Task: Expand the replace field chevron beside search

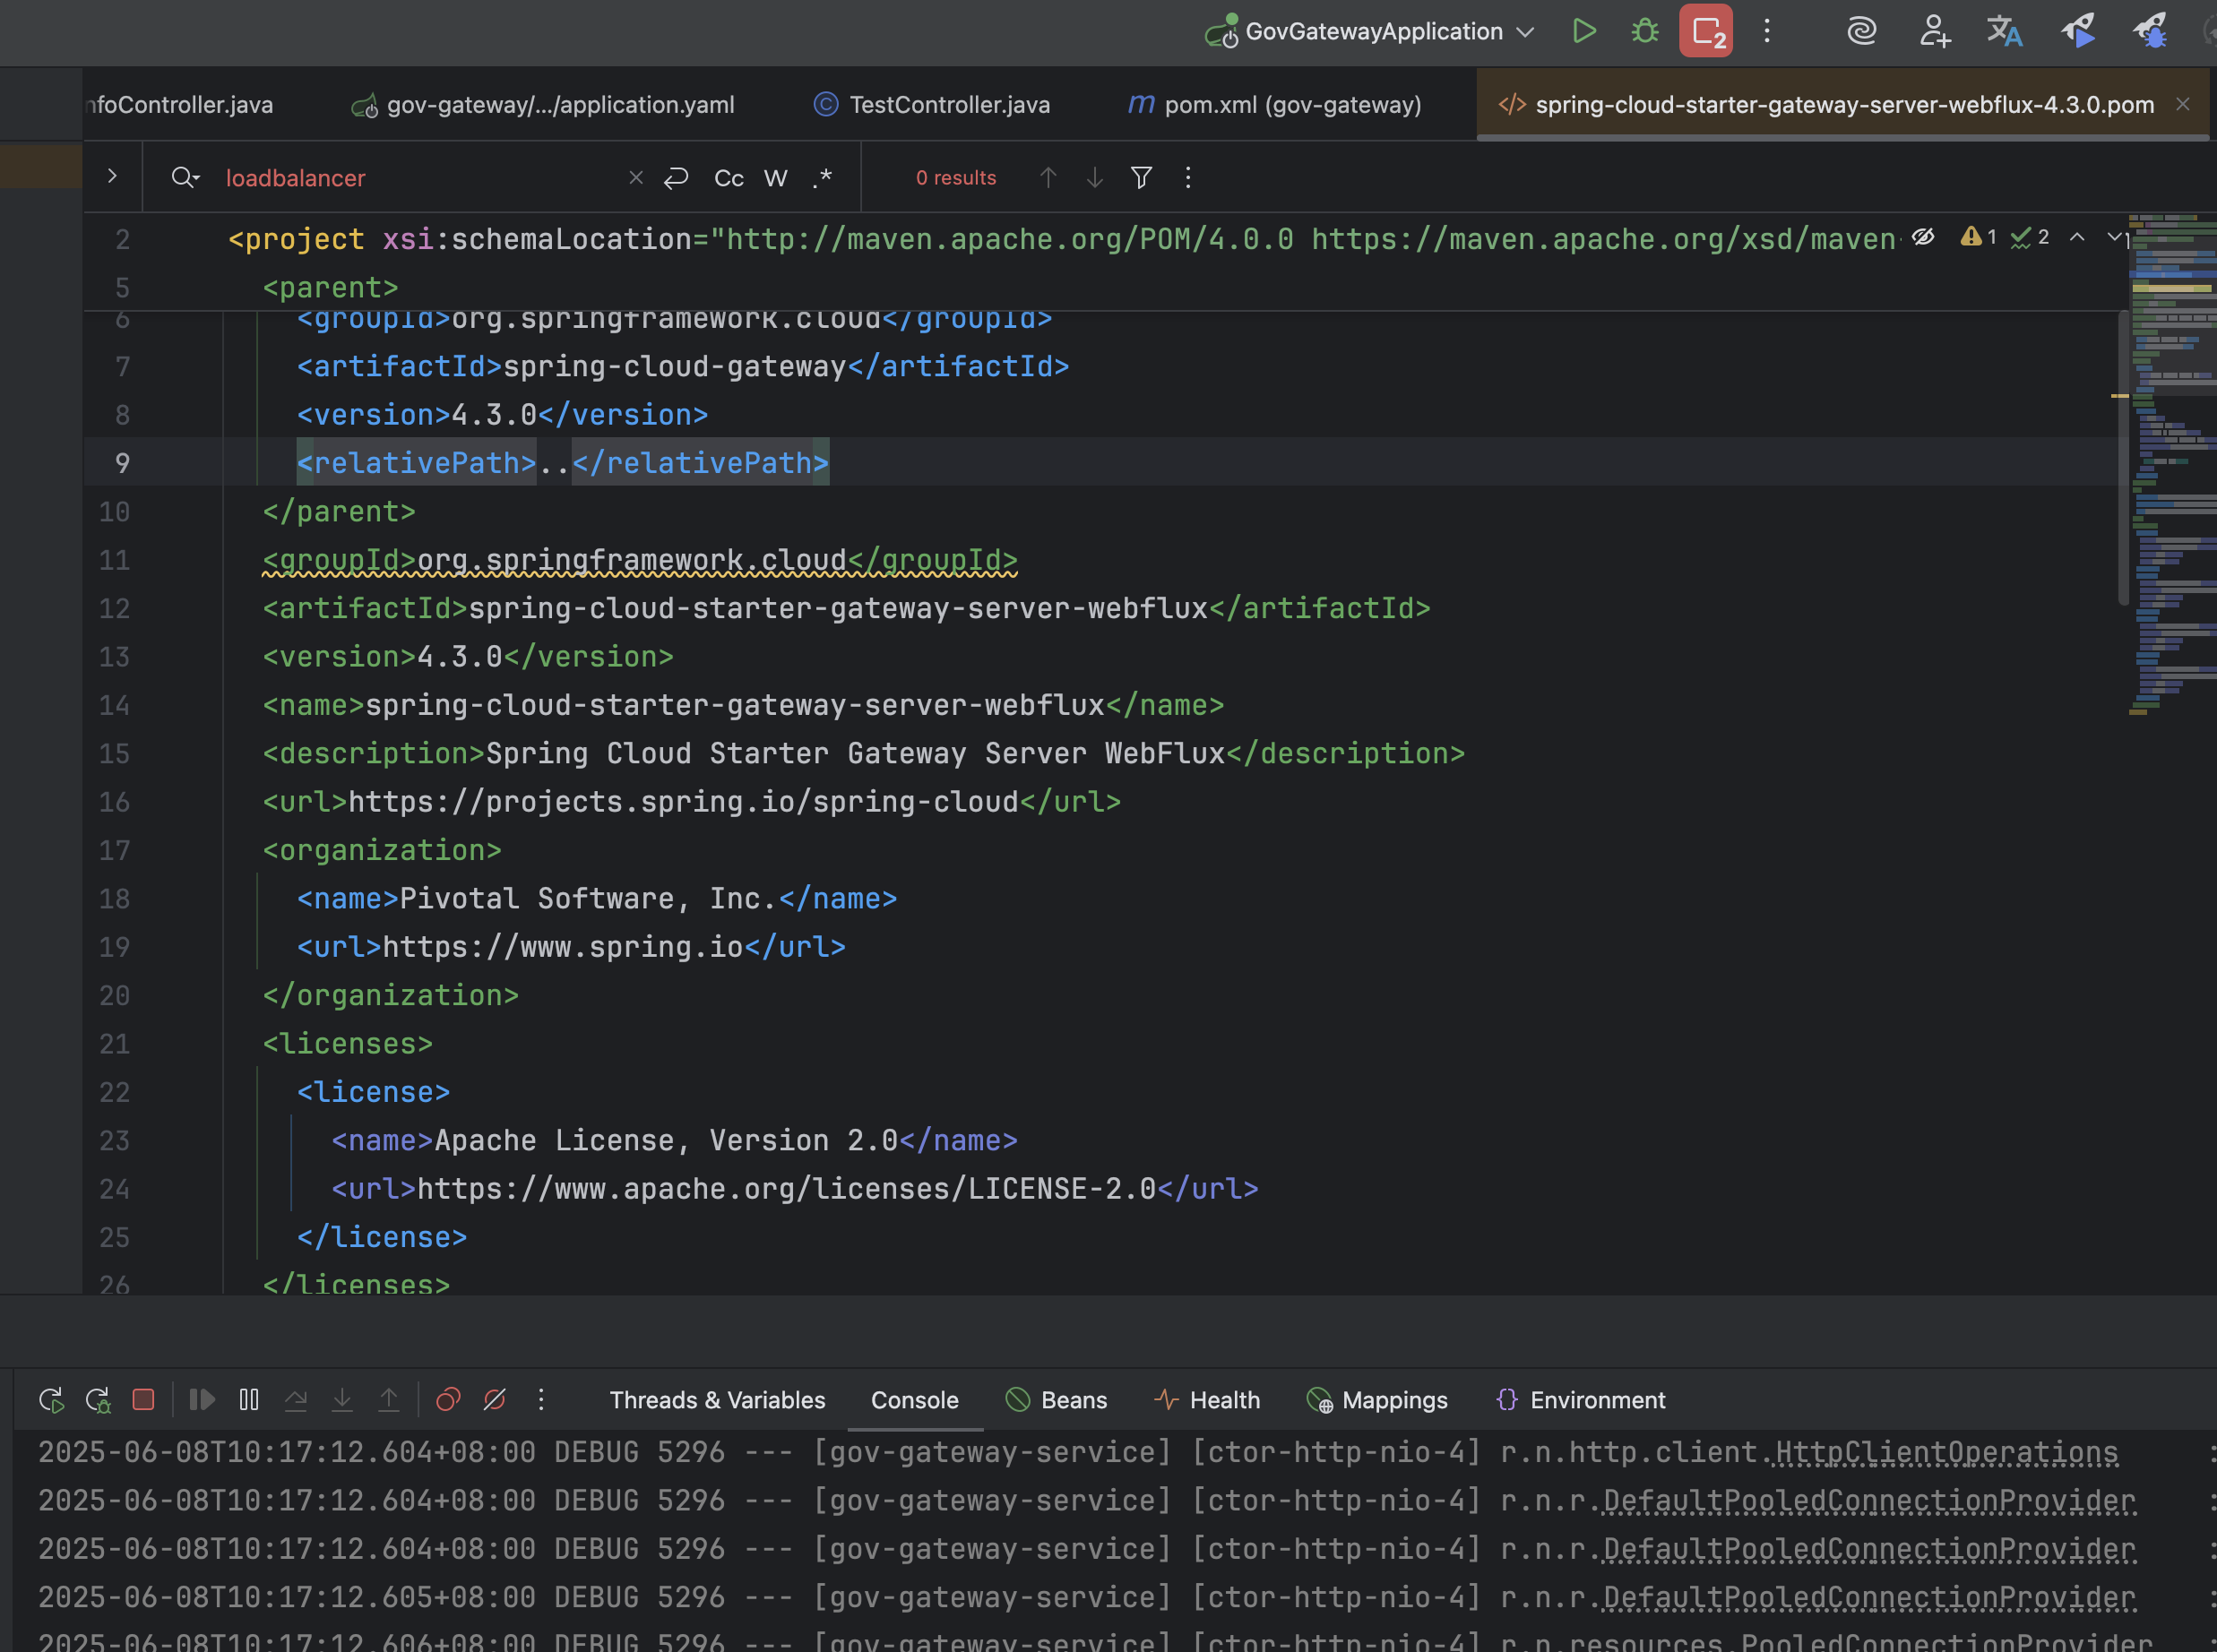Action: [112, 176]
